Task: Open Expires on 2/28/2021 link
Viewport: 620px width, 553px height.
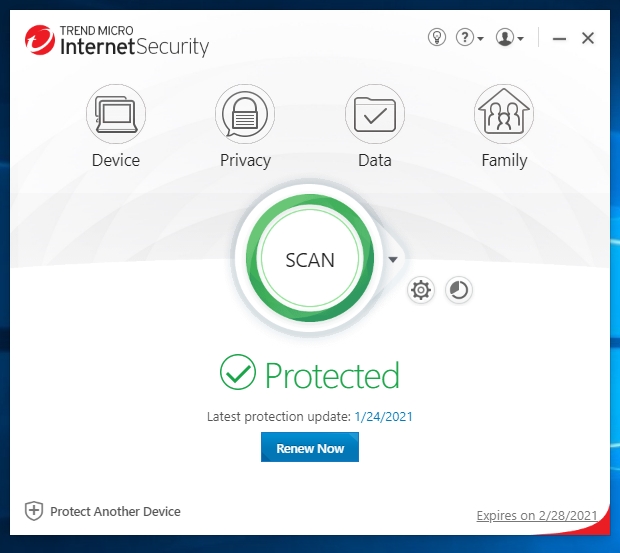Action: [537, 516]
